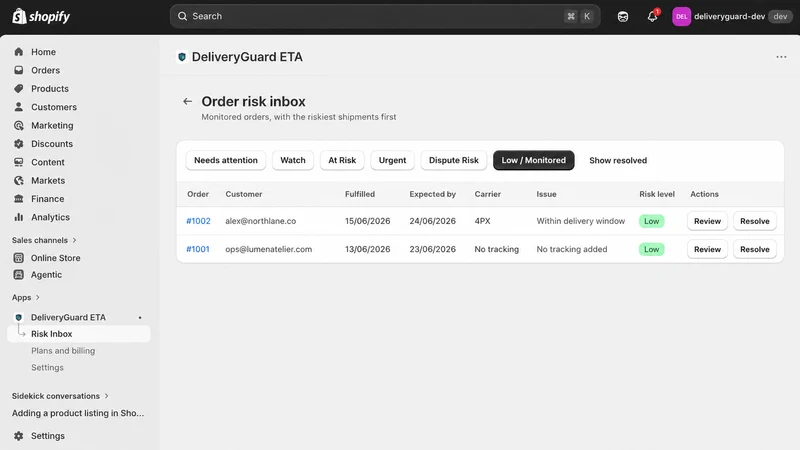Filter by Needs attention

(x=226, y=160)
